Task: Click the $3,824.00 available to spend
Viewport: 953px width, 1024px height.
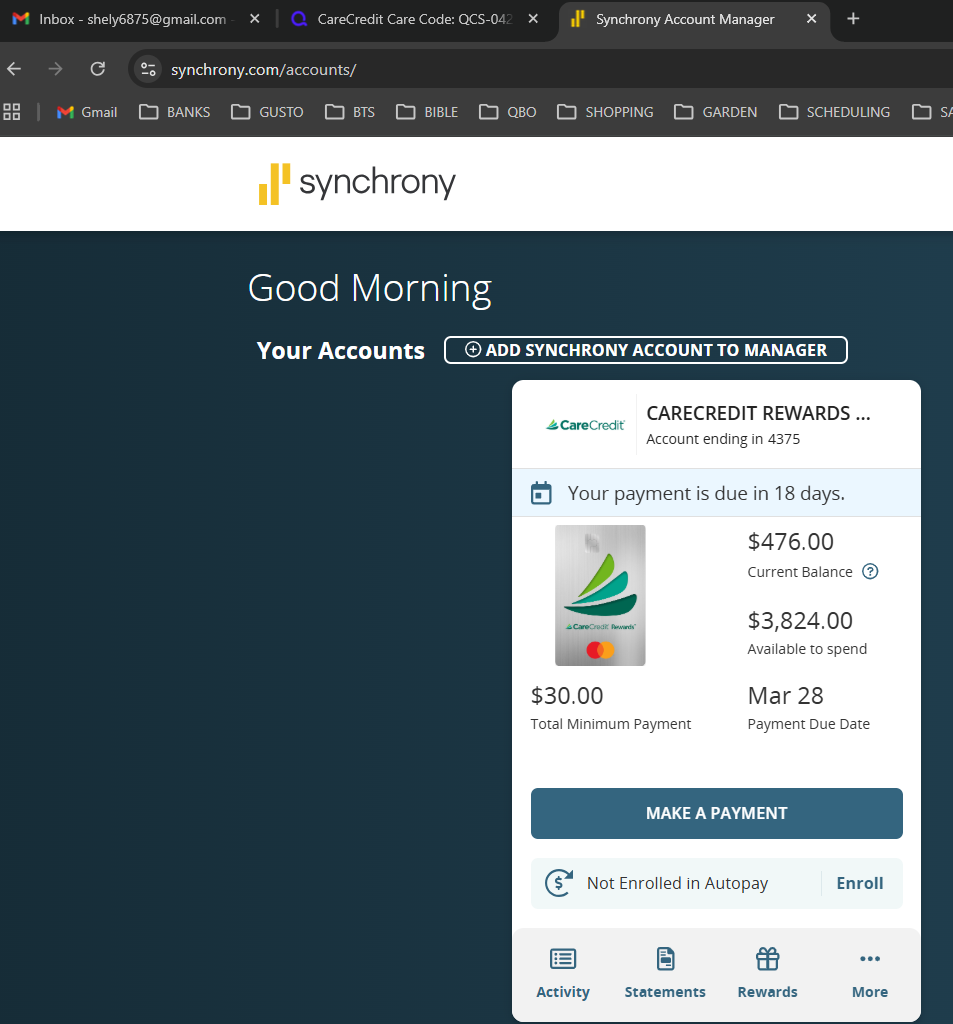Action: coord(800,620)
